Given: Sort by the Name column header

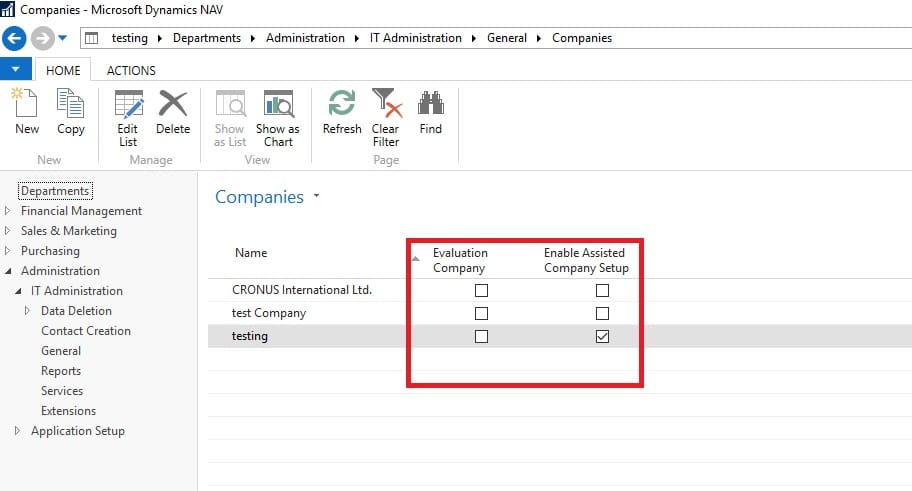Looking at the screenshot, I should coord(251,253).
